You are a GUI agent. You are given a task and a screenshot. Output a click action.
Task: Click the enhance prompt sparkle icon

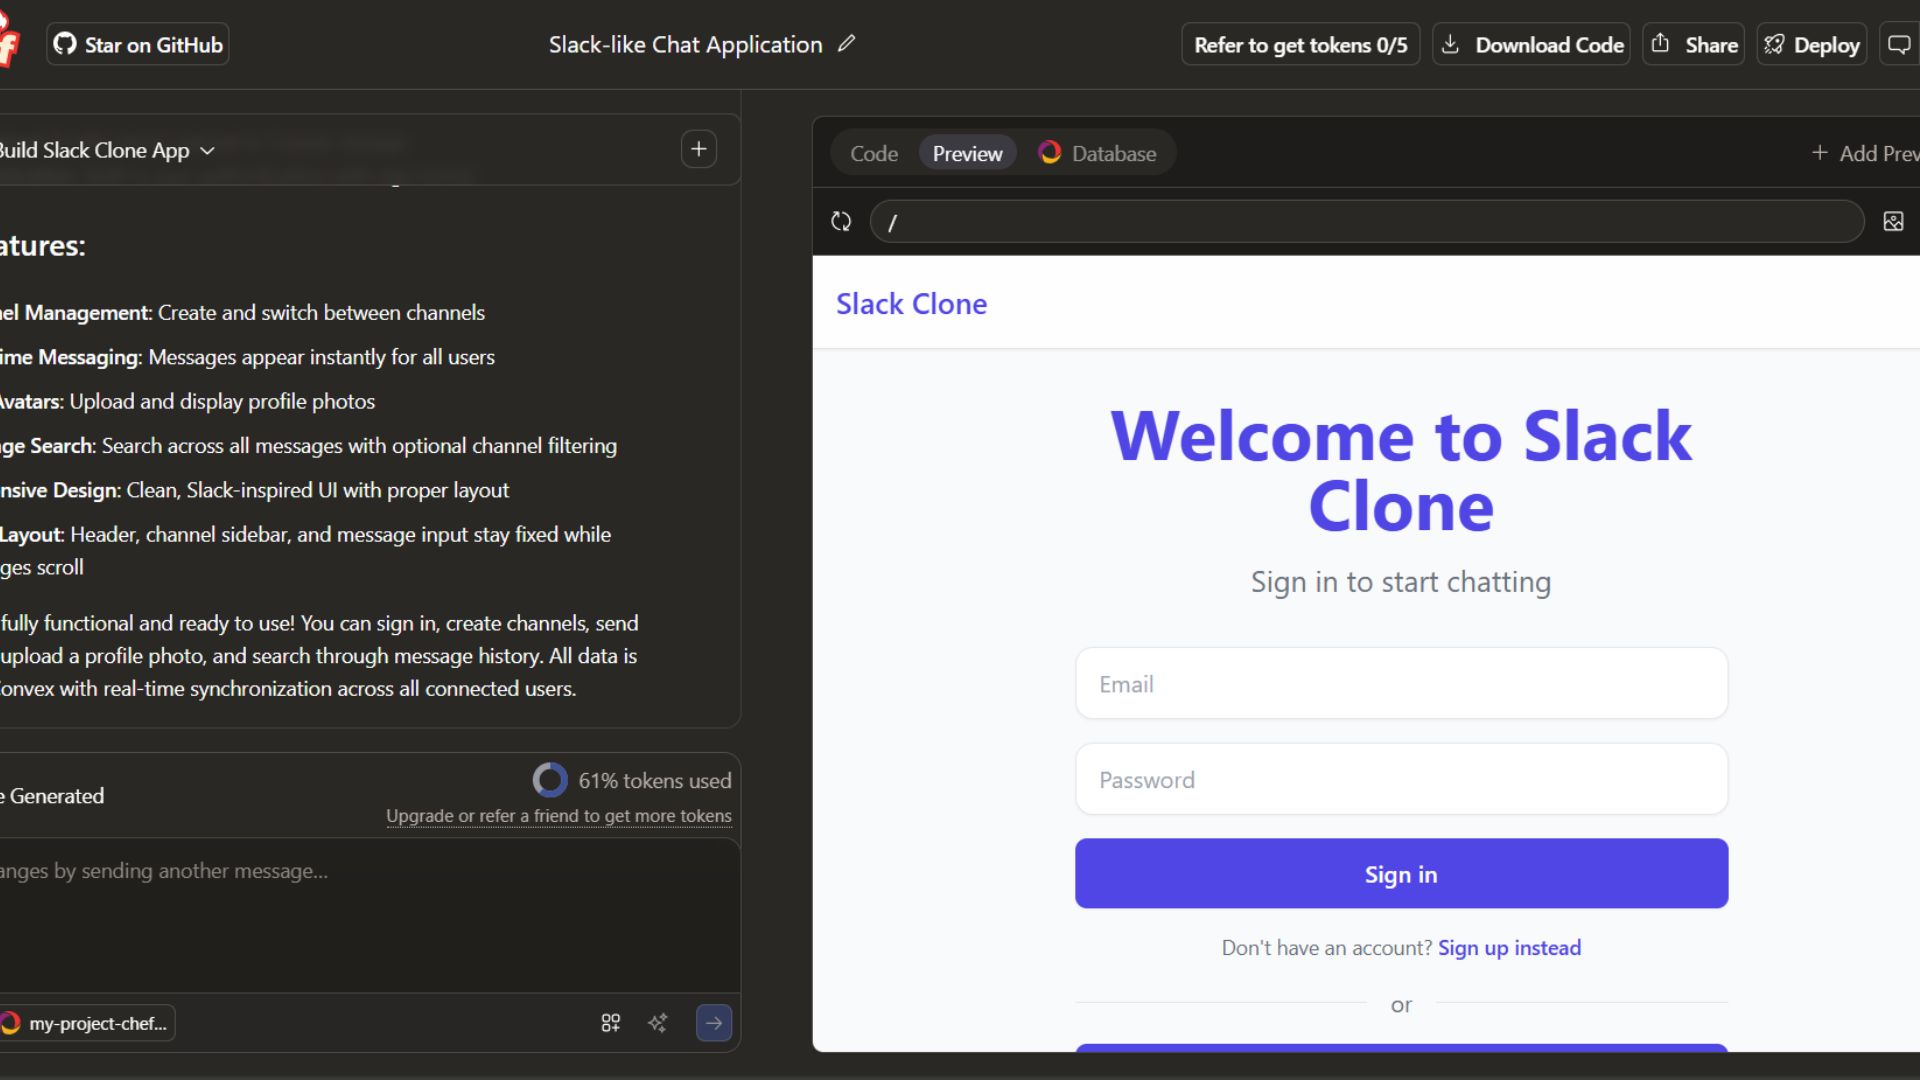click(x=658, y=1023)
